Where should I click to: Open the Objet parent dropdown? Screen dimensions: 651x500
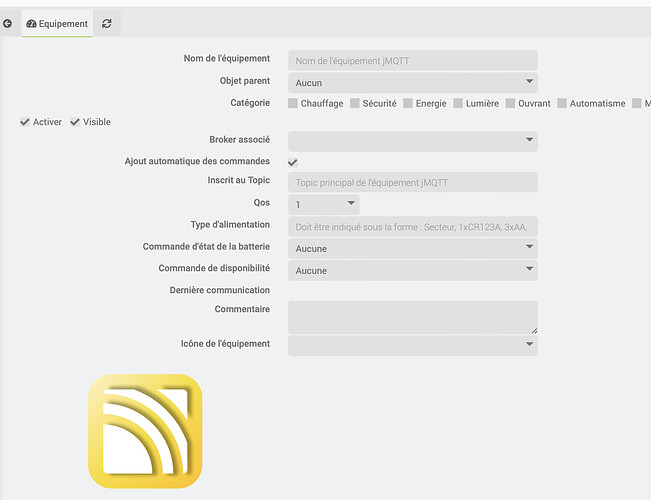point(412,83)
